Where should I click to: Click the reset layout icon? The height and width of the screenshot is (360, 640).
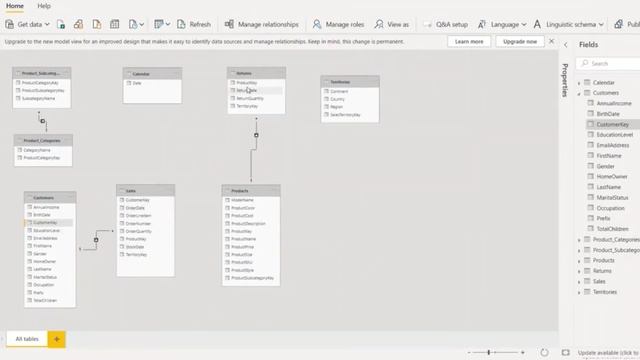tap(544, 352)
